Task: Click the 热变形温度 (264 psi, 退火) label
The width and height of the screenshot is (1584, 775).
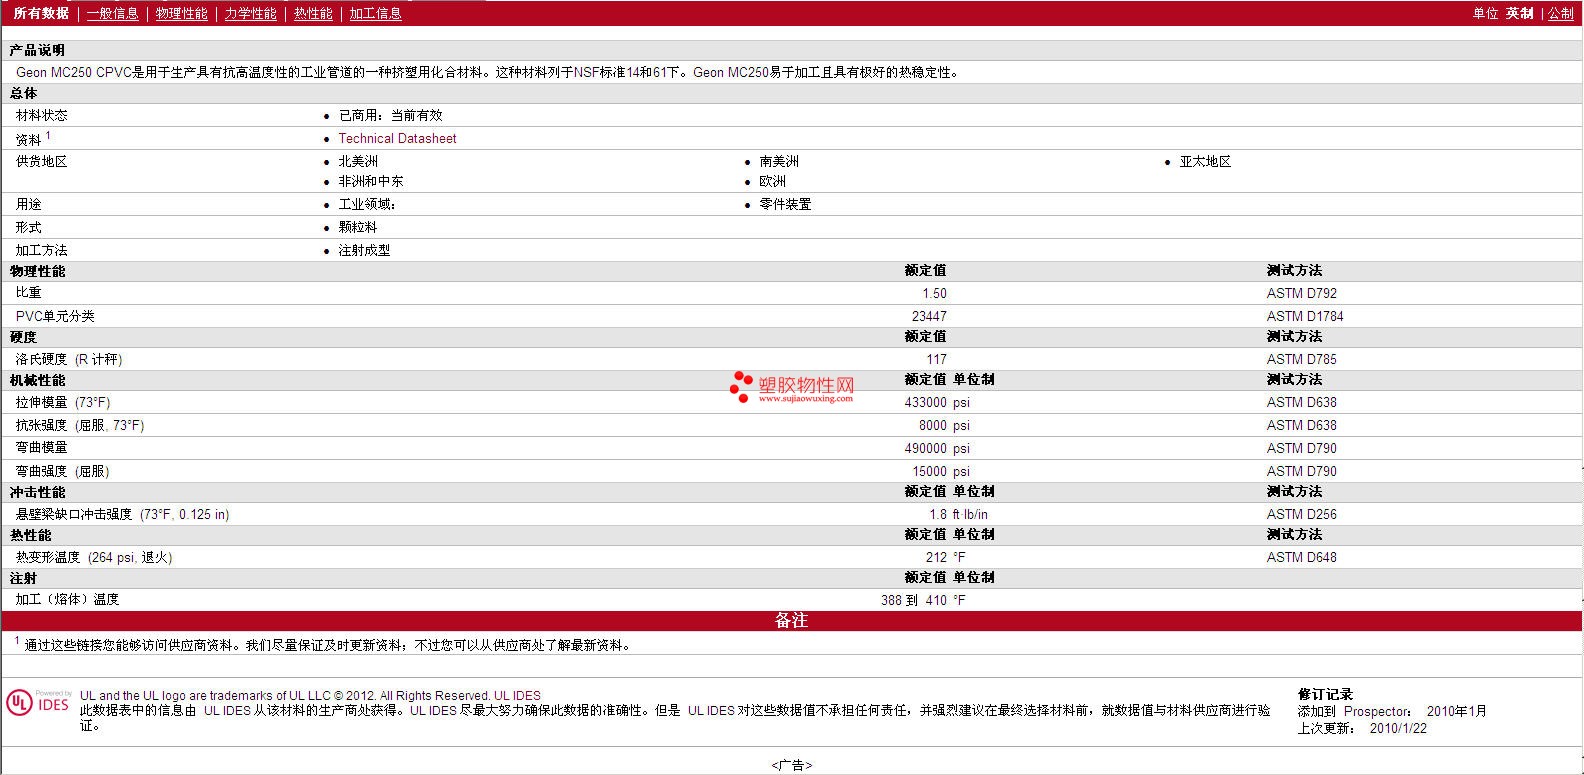Action: click(x=94, y=557)
